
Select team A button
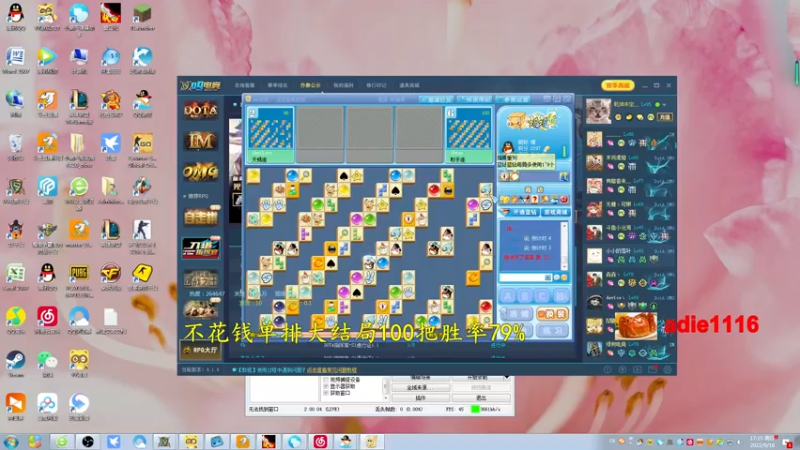[508, 295]
